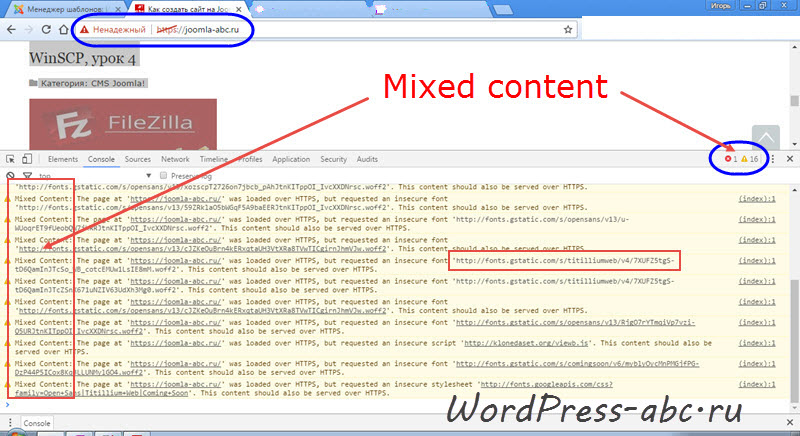Open the Elements tab in DevTools
This screenshot has height=436, width=800.
(x=63, y=159)
